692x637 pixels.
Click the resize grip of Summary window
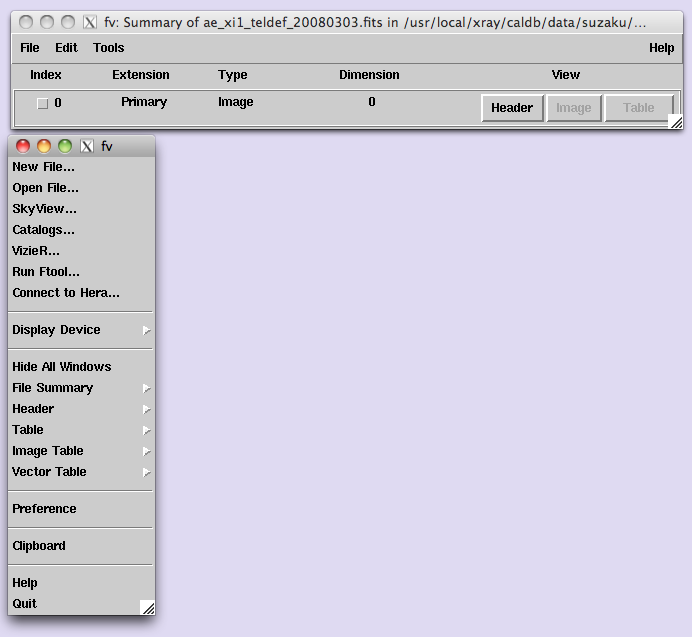[676, 121]
